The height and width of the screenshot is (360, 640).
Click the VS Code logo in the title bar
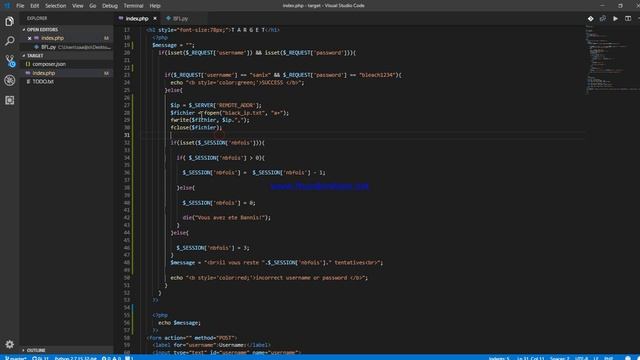pyautogui.click(x=7, y=6)
